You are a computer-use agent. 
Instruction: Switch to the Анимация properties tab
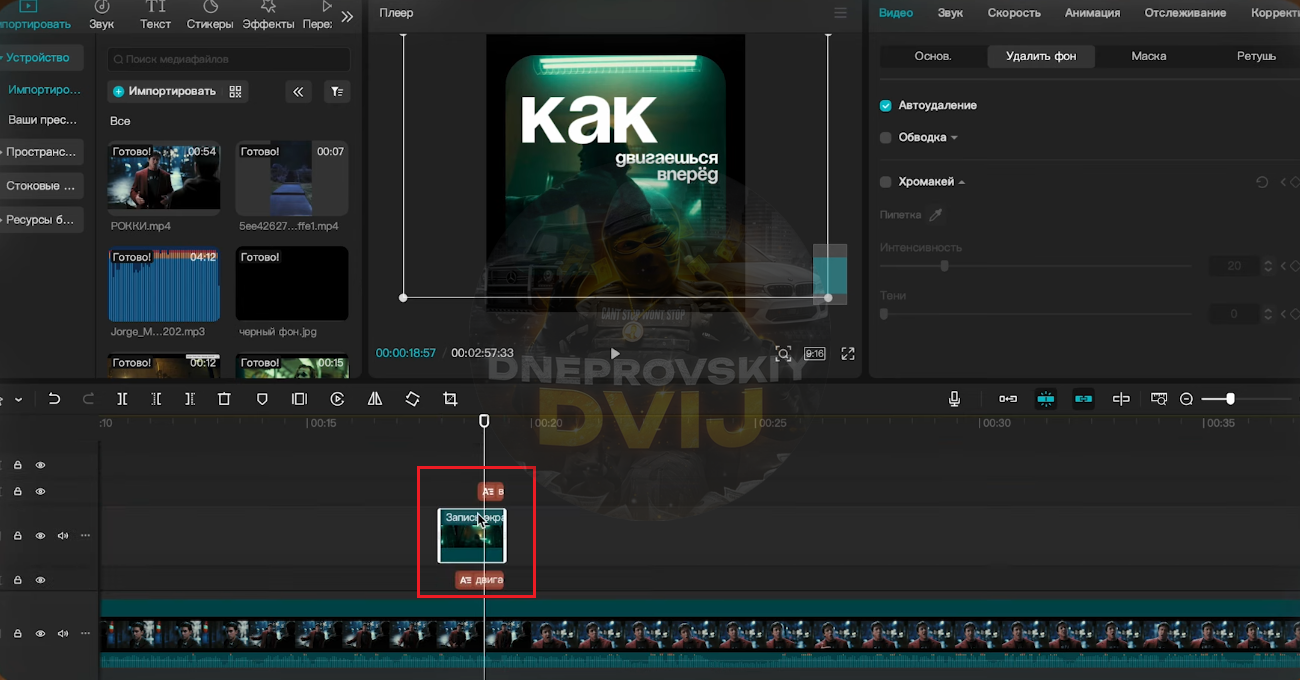[1092, 13]
